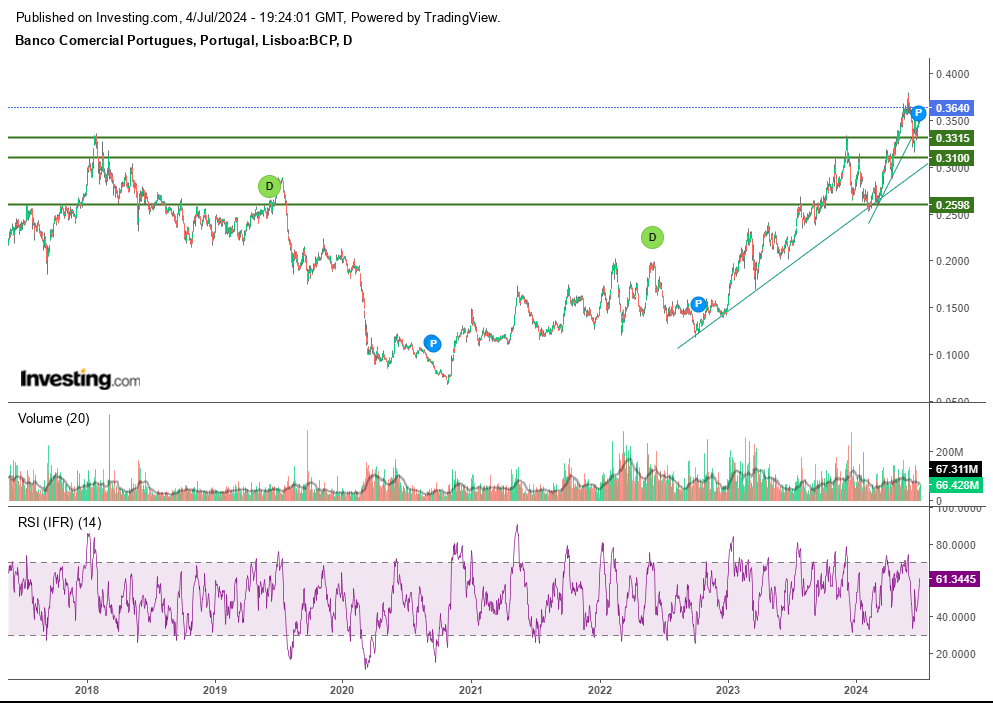The image size is (993, 703).
Task: Click the 67.311M volume value label
Action: point(956,469)
